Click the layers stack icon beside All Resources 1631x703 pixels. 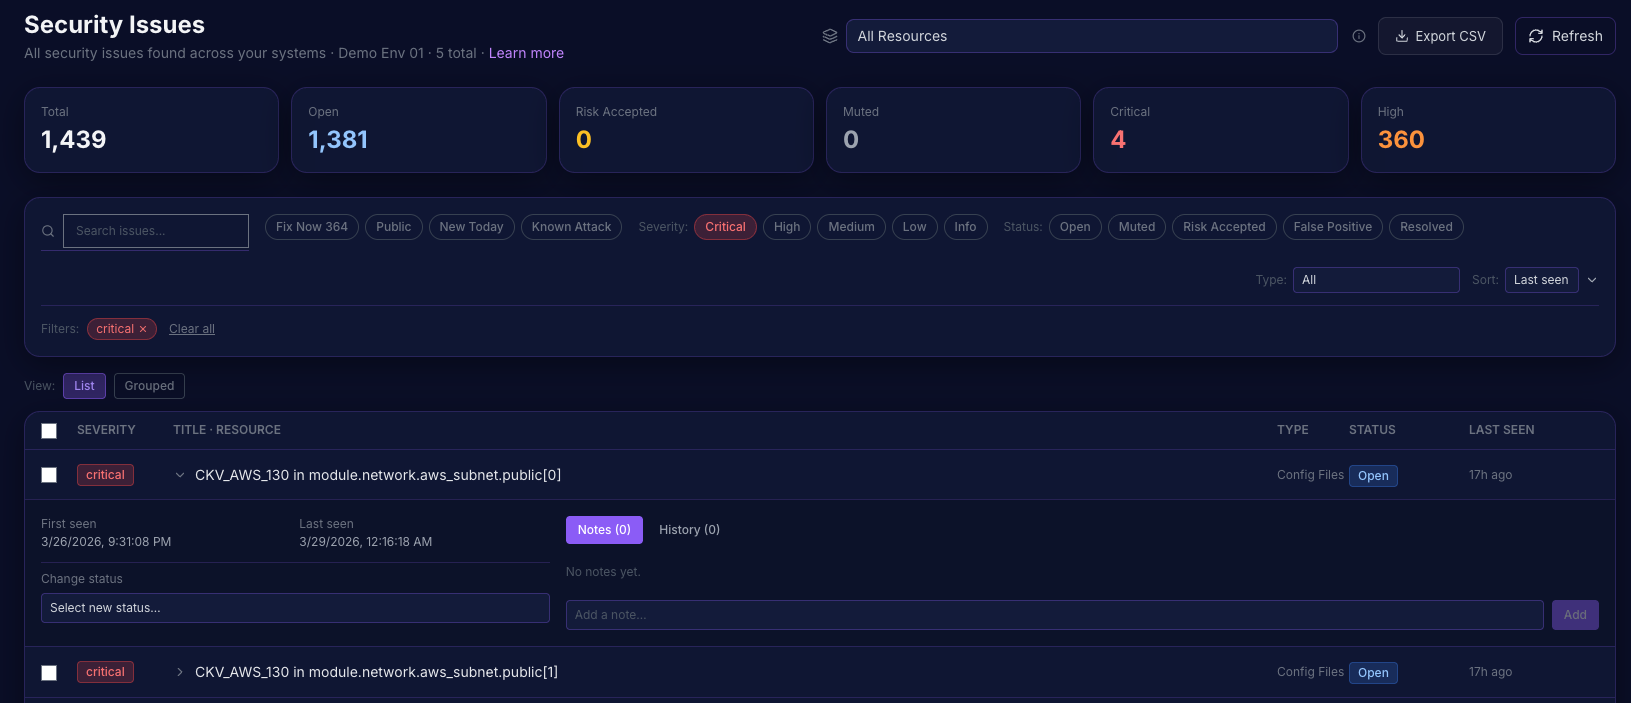pyautogui.click(x=830, y=36)
